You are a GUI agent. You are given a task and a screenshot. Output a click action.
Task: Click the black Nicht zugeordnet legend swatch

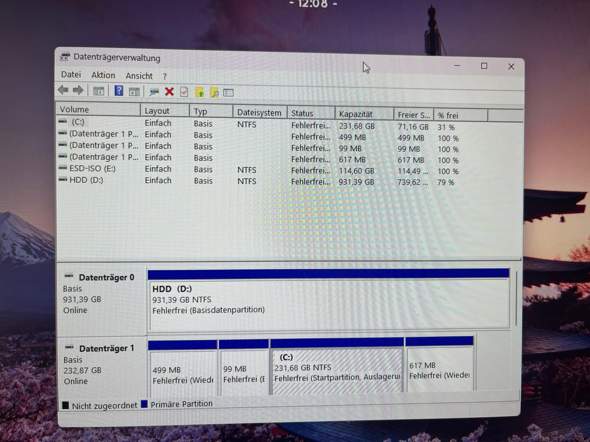(65, 405)
